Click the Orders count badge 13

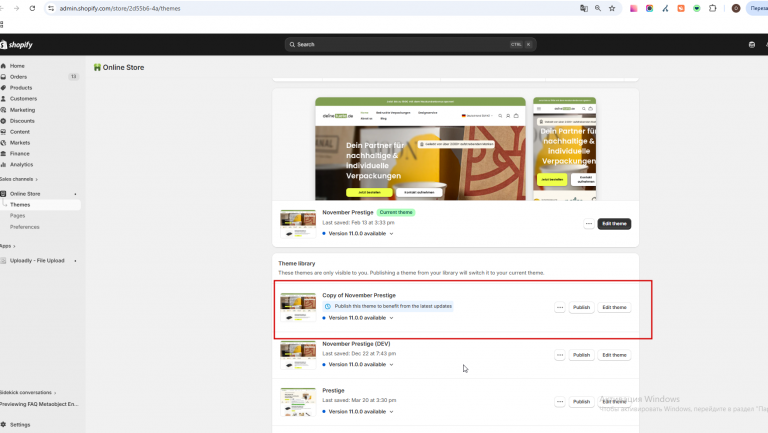point(73,77)
